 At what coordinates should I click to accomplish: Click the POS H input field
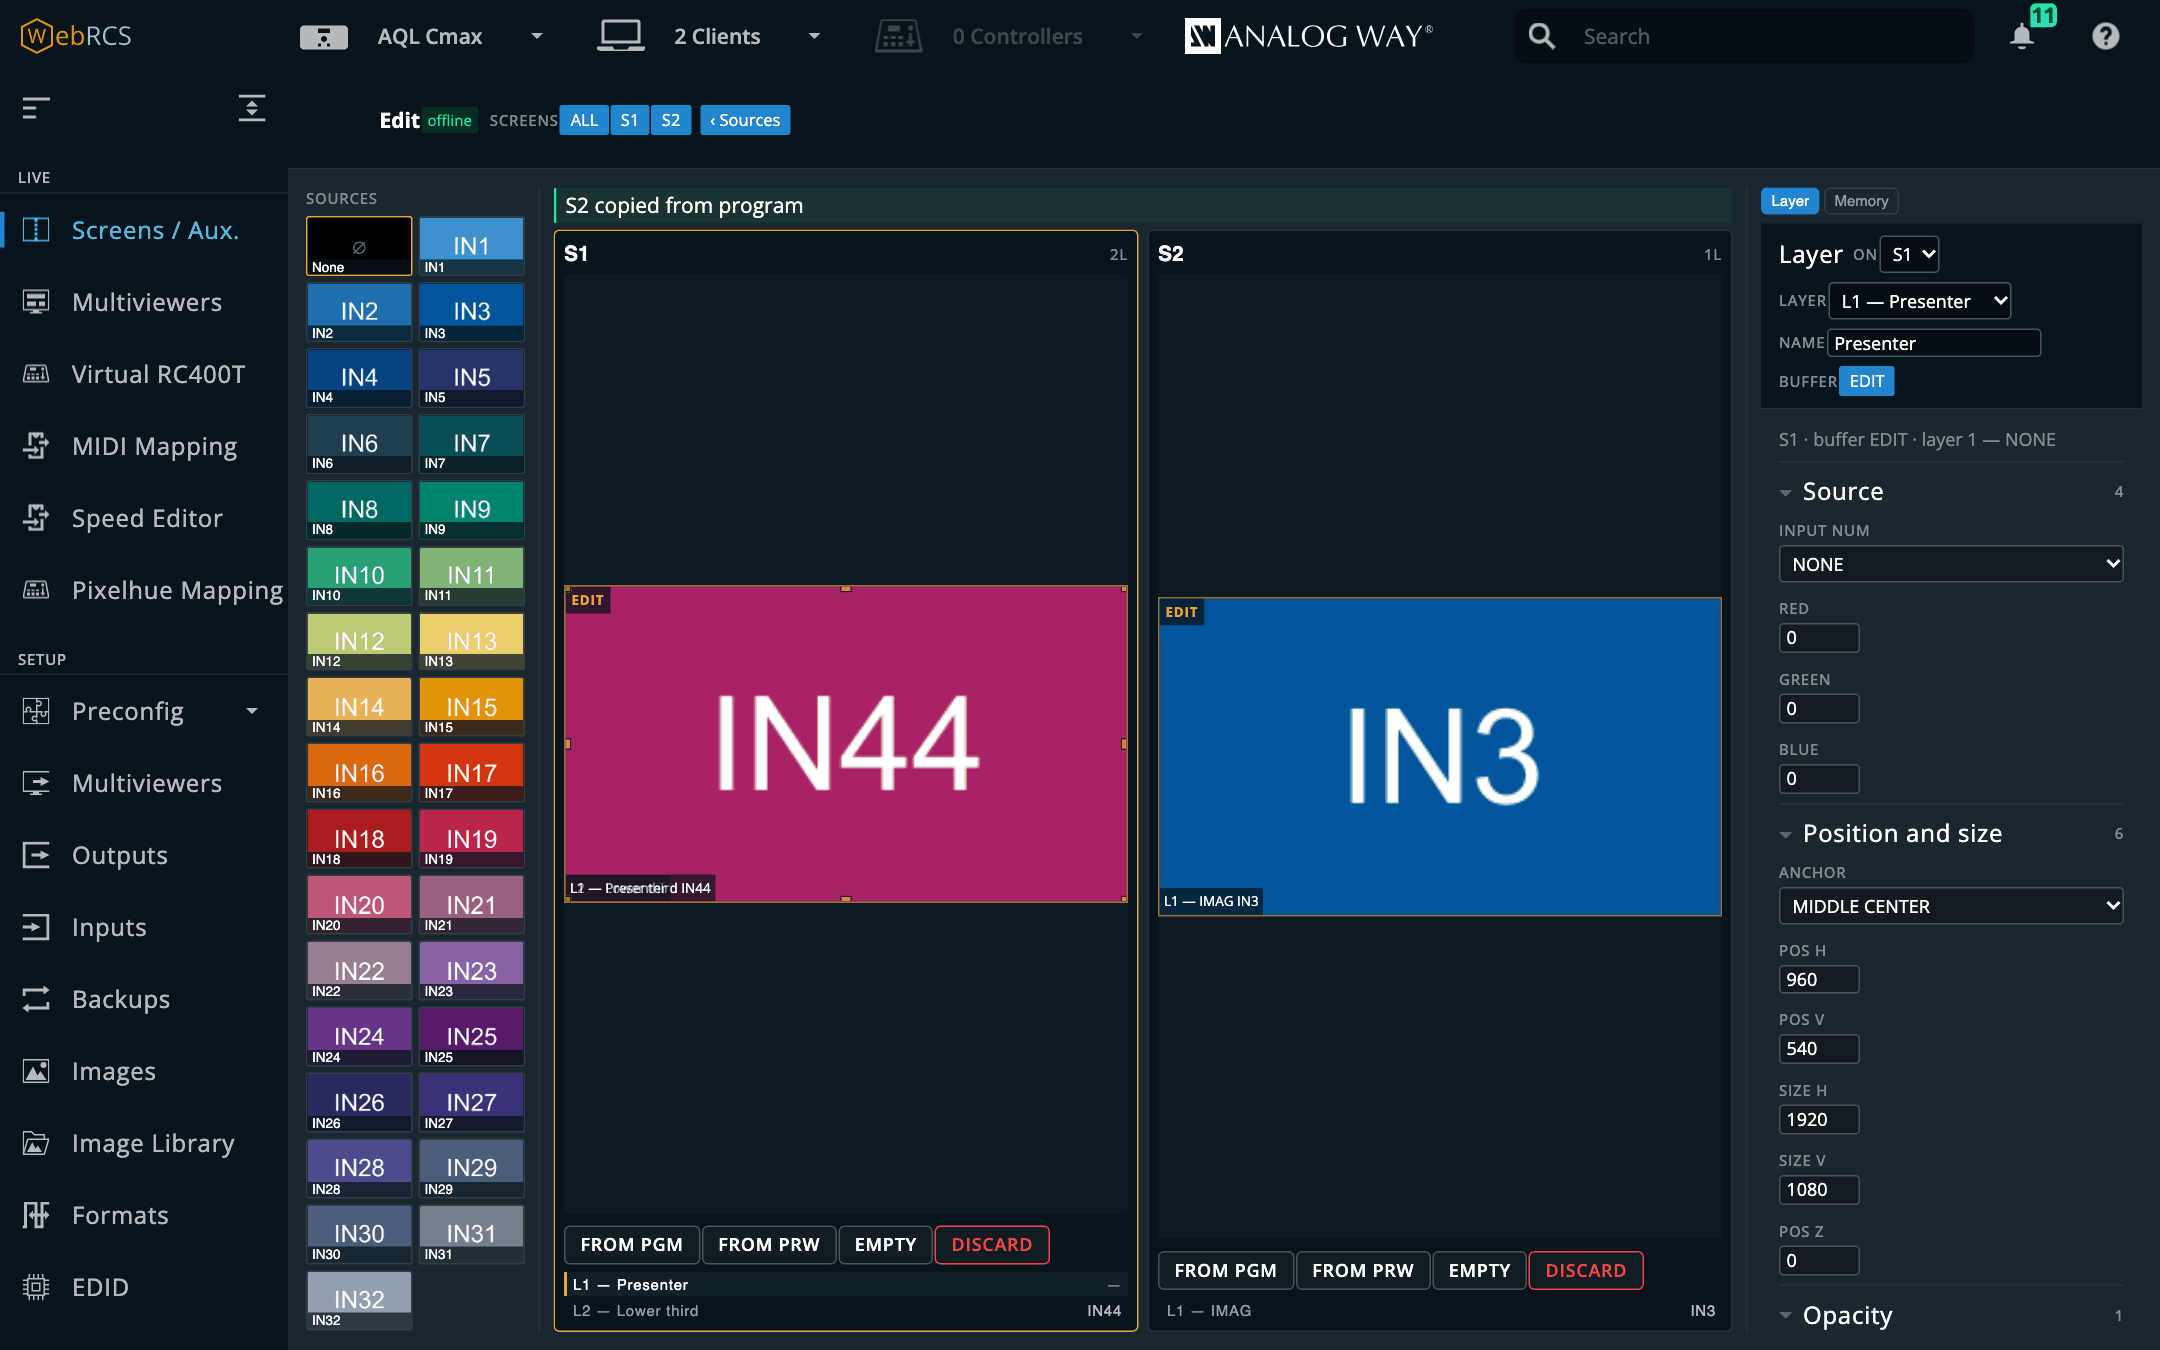(1818, 979)
